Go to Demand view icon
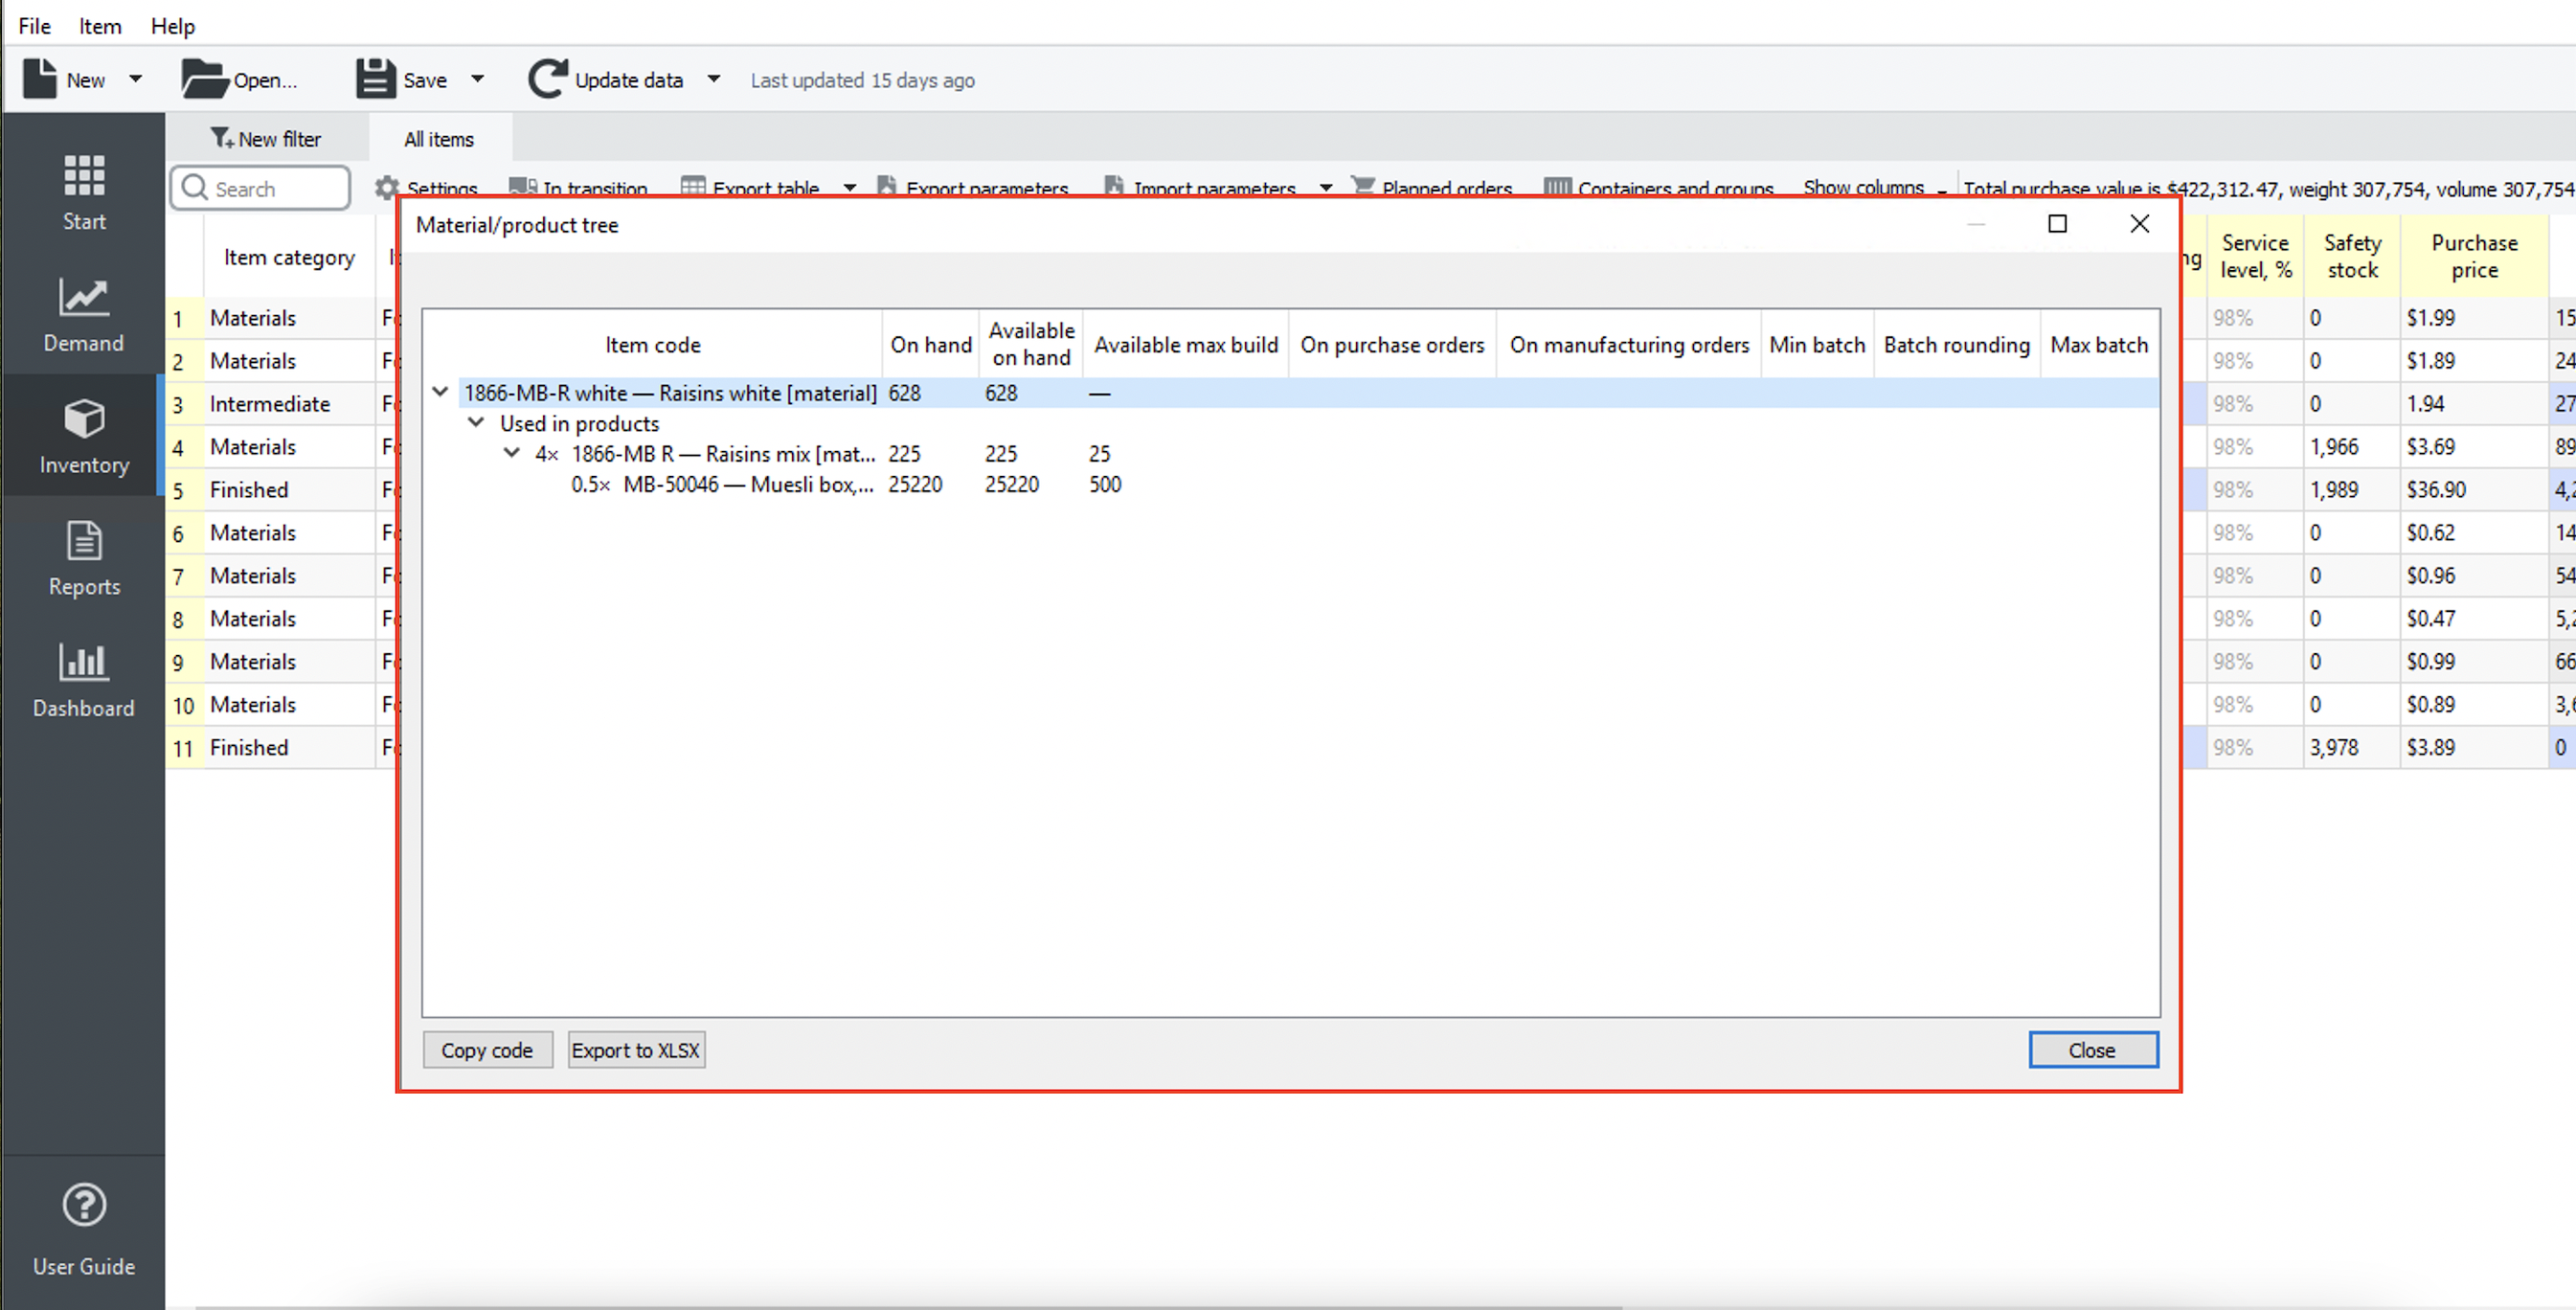 point(84,297)
